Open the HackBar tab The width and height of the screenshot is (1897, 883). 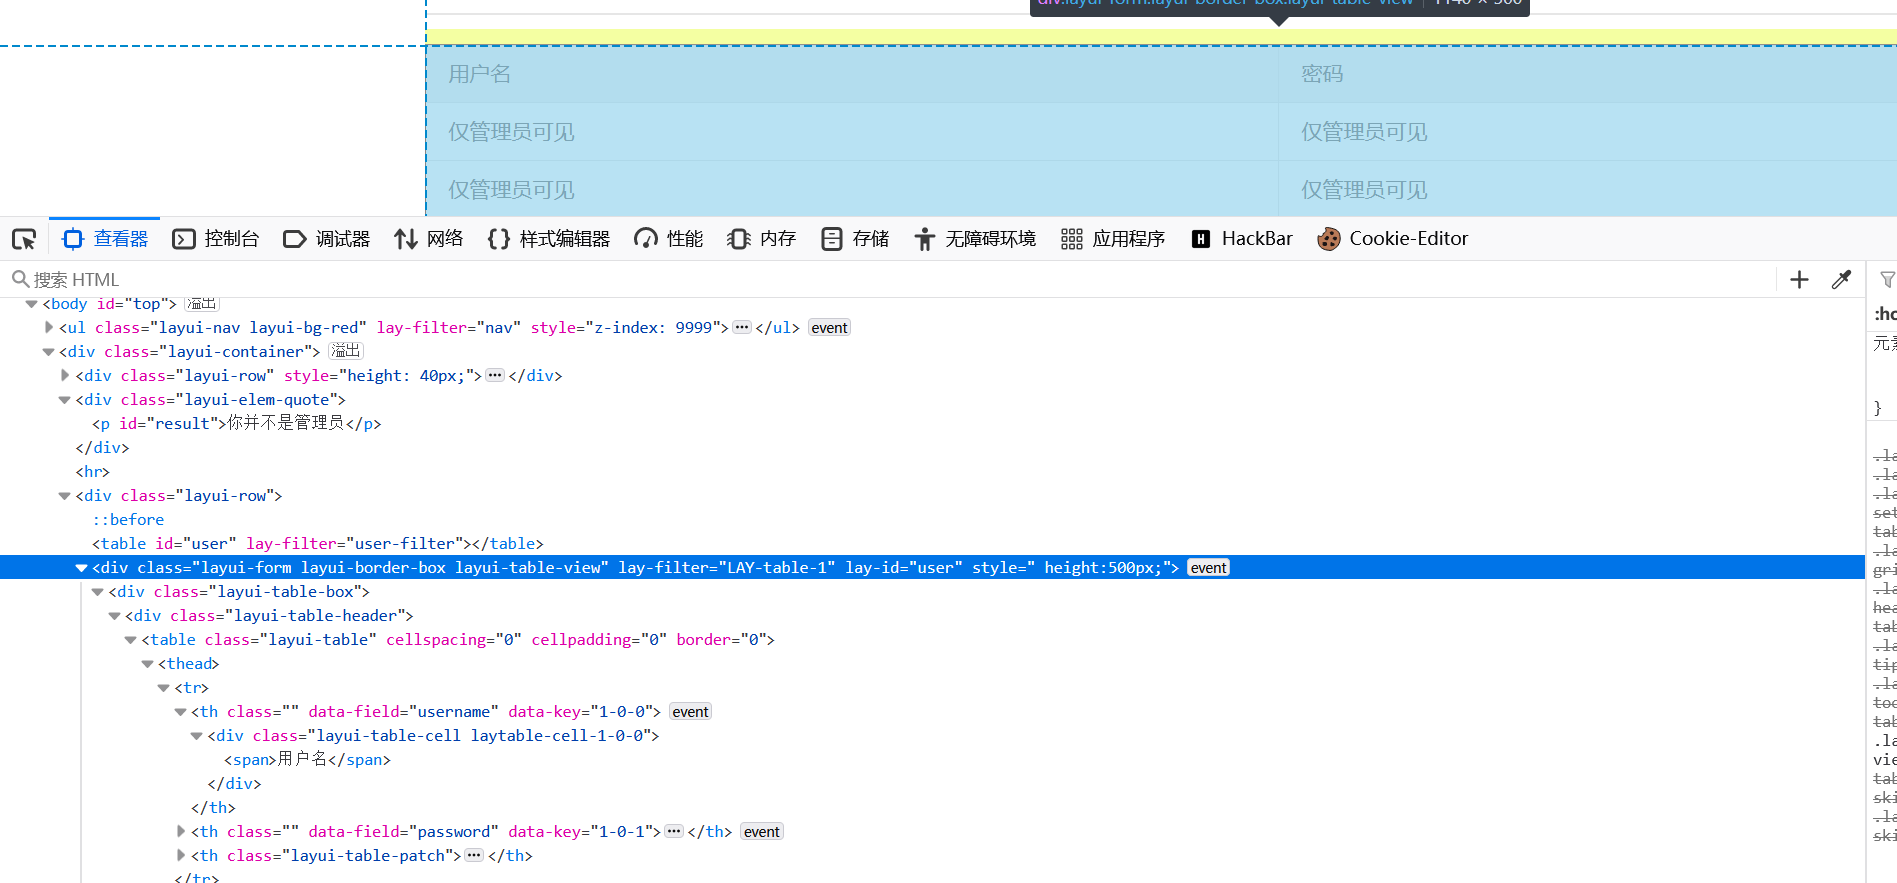pos(1242,239)
